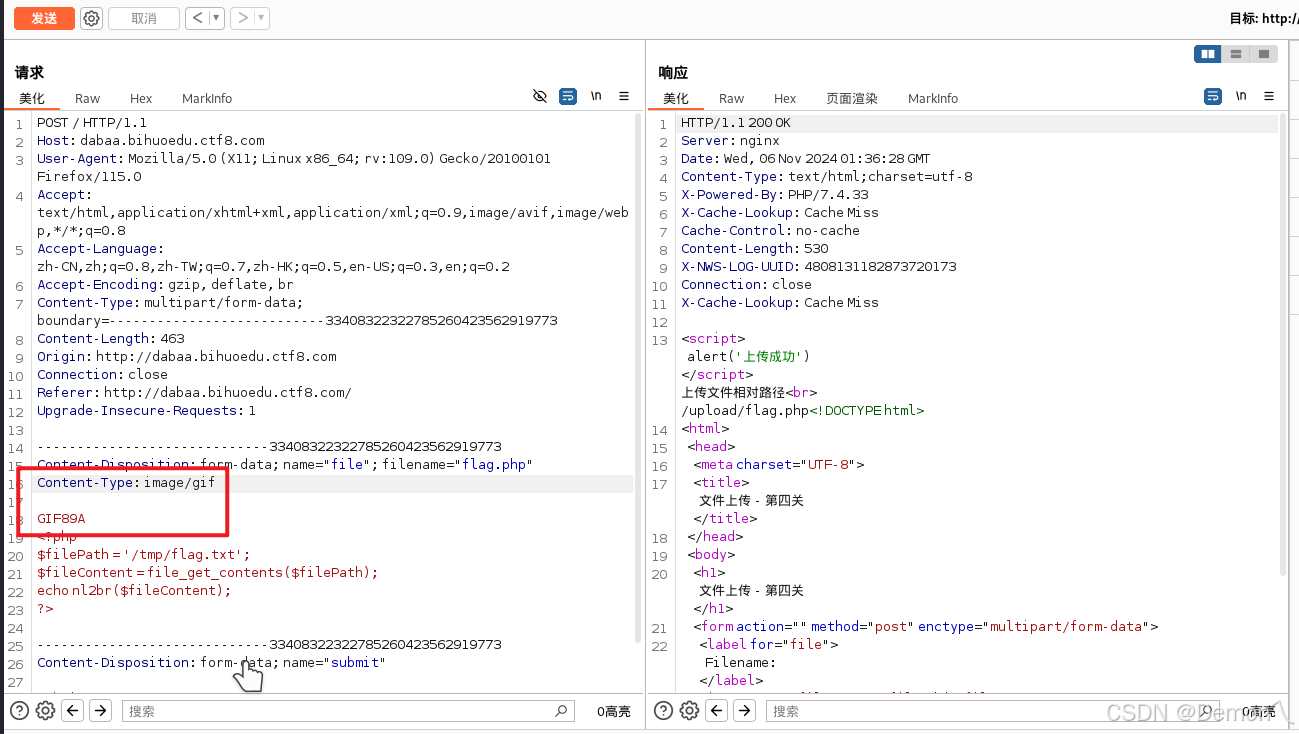The width and height of the screenshot is (1299, 734).
Task: Focus the response panel 搜索 search field
Action: pyautogui.click(x=992, y=711)
